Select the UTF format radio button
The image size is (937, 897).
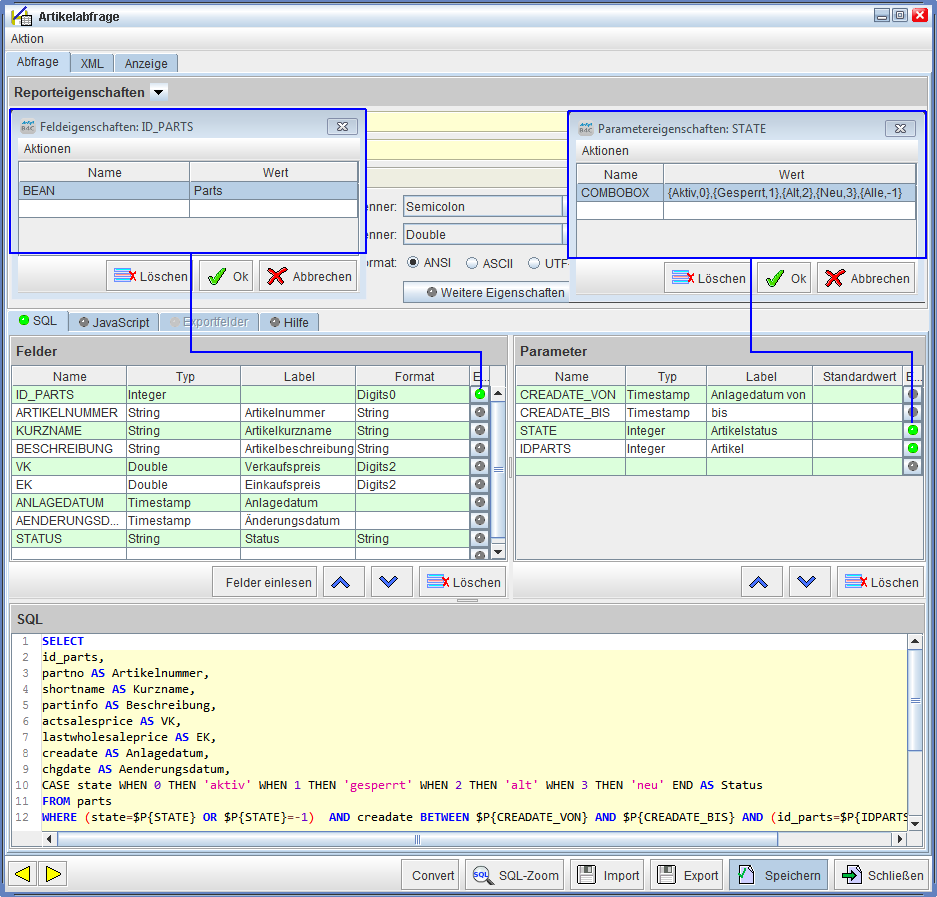pyautogui.click(x=535, y=264)
